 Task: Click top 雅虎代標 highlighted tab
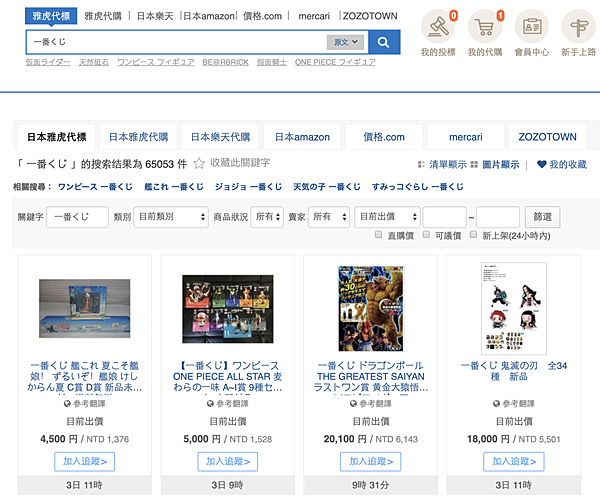coord(51,16)
